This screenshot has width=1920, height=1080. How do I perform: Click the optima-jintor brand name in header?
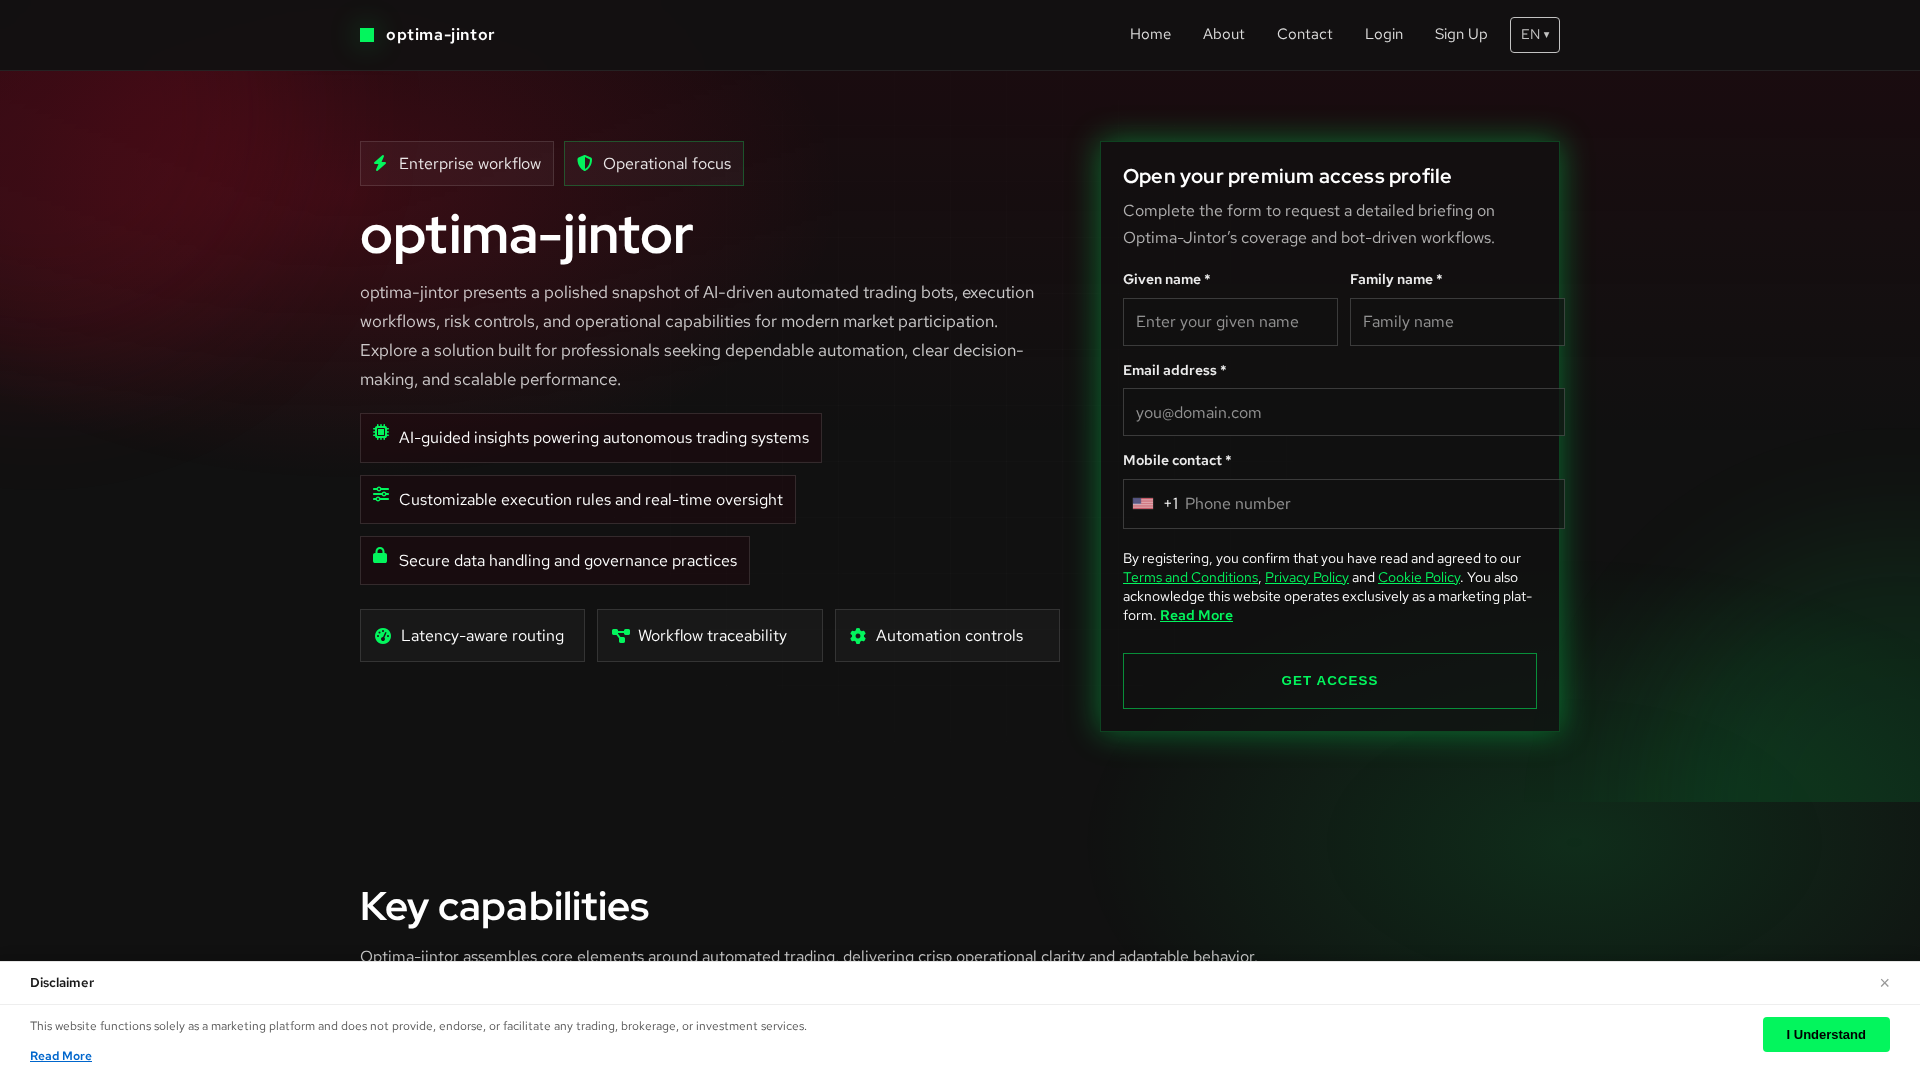click(440, 35)
